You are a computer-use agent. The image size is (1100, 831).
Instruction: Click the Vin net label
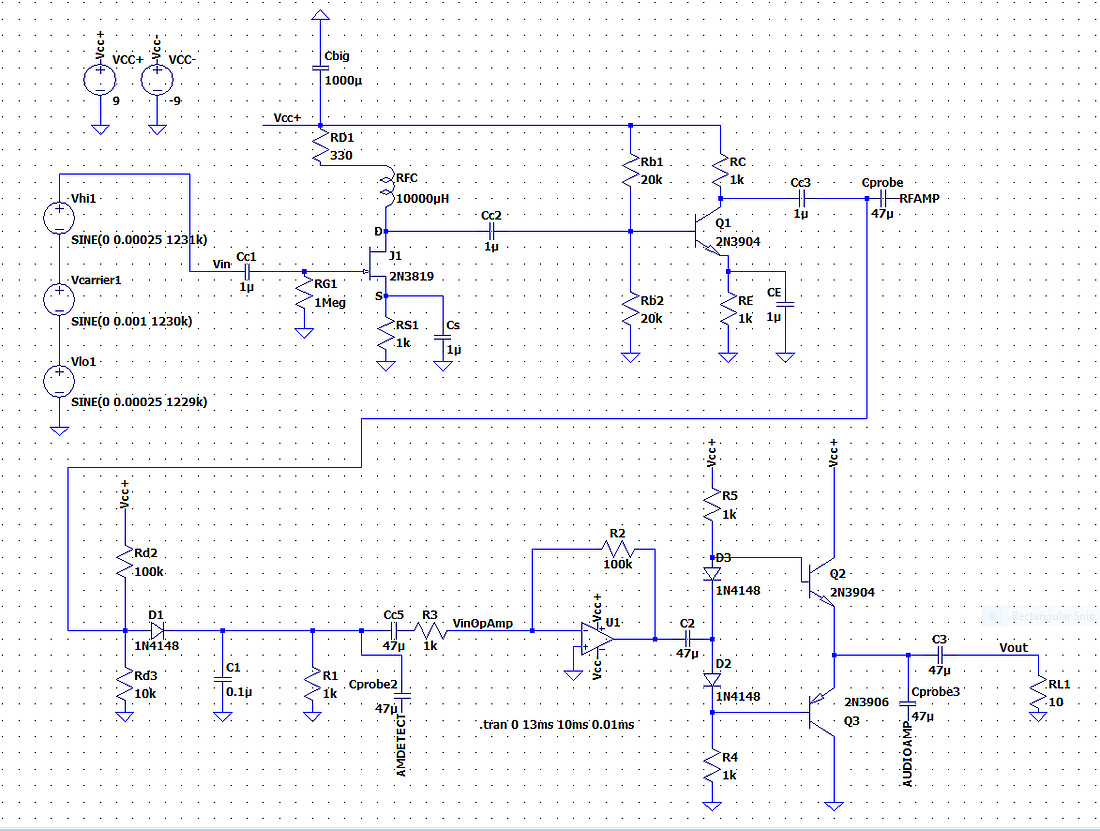222,264
